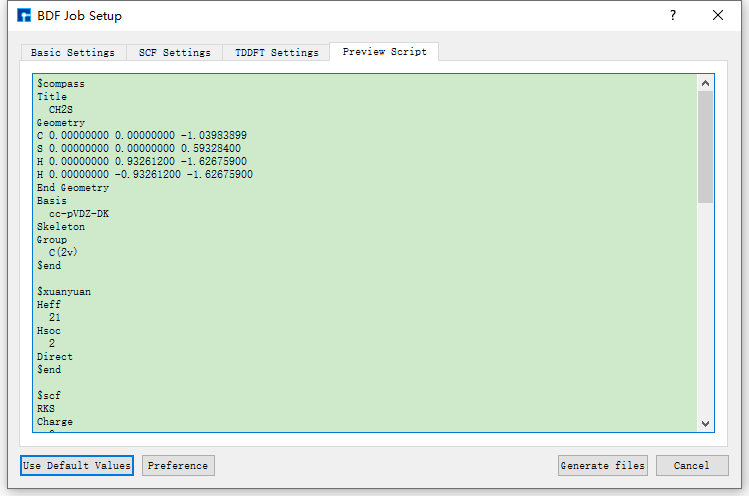This screenshot has width=749, height=496.
Task: Click the cc-pVDZ-DK basis text
Action: coord(79,214)
